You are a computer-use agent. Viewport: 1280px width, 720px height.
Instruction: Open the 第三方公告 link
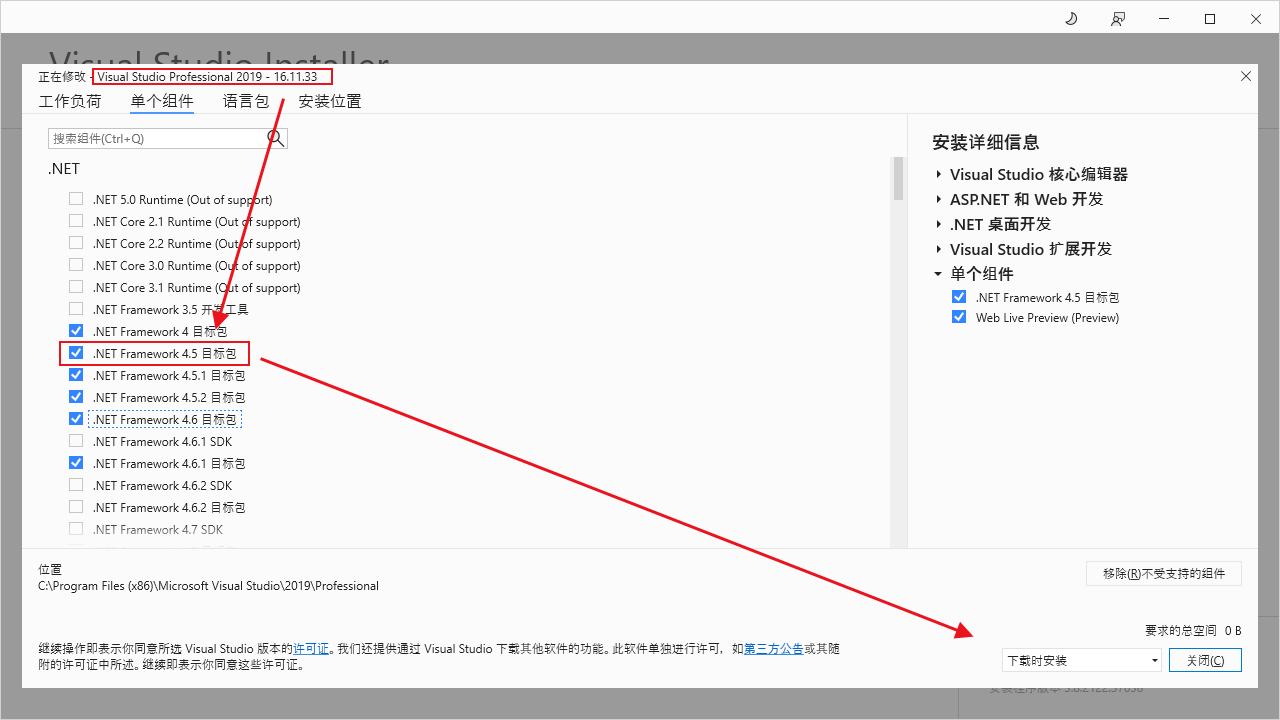pyautogui.click(x=774, y=649)
